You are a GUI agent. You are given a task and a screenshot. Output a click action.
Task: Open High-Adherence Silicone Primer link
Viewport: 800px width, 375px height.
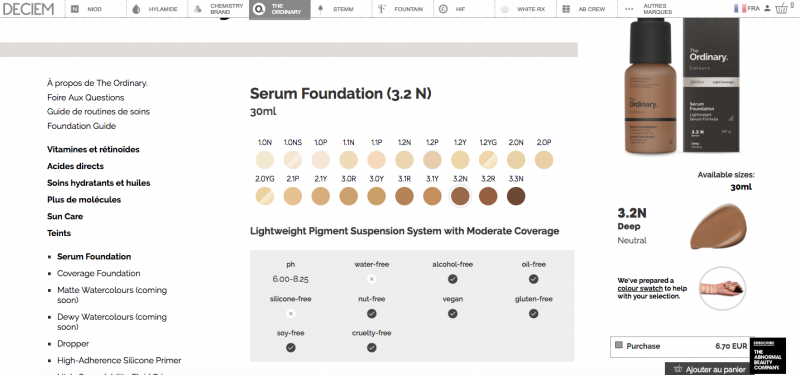pos(119,360)
